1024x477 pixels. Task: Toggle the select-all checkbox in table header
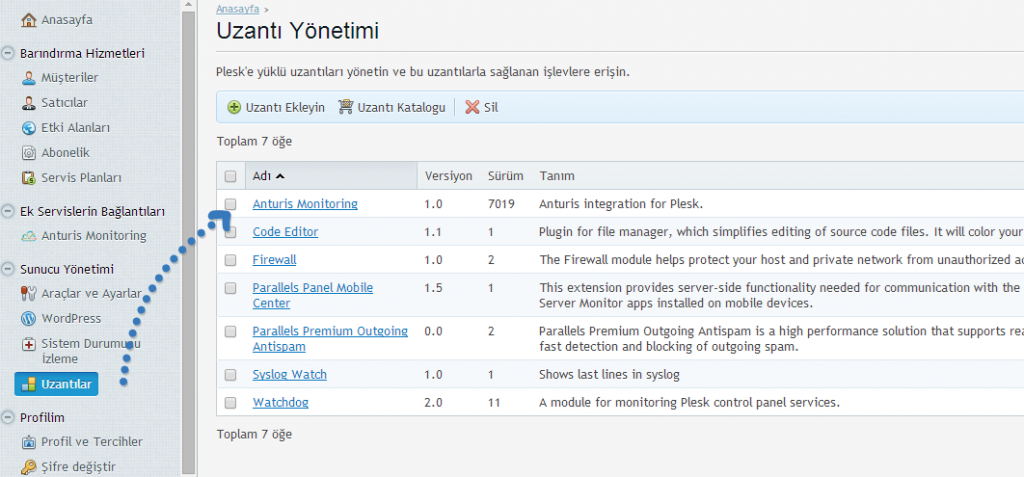[230, 176]
